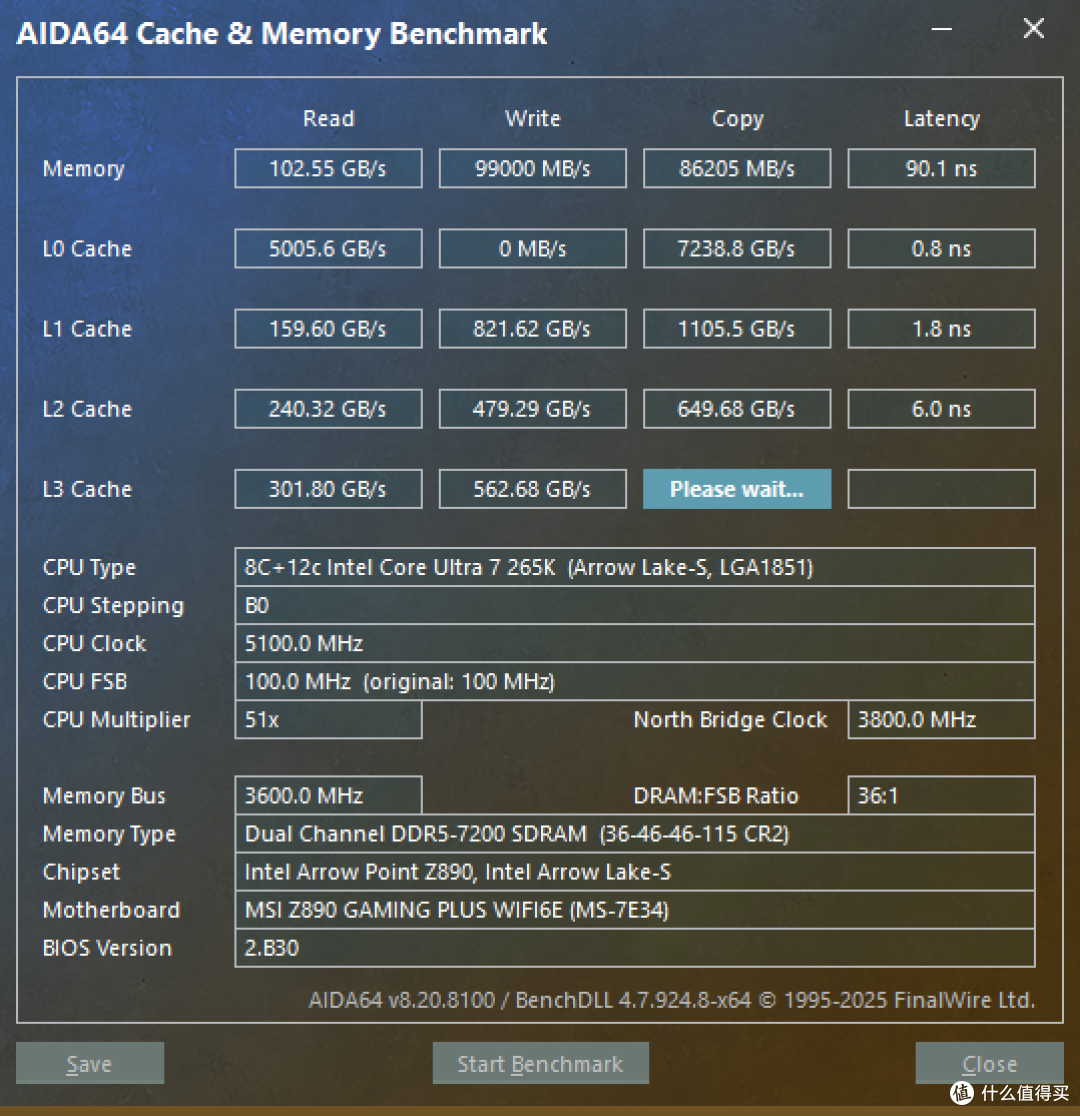Click the AIDA64 Cache & Memory Benchmark title
The width and height of the screenshot is (1080, 1116).
[281, 33]
